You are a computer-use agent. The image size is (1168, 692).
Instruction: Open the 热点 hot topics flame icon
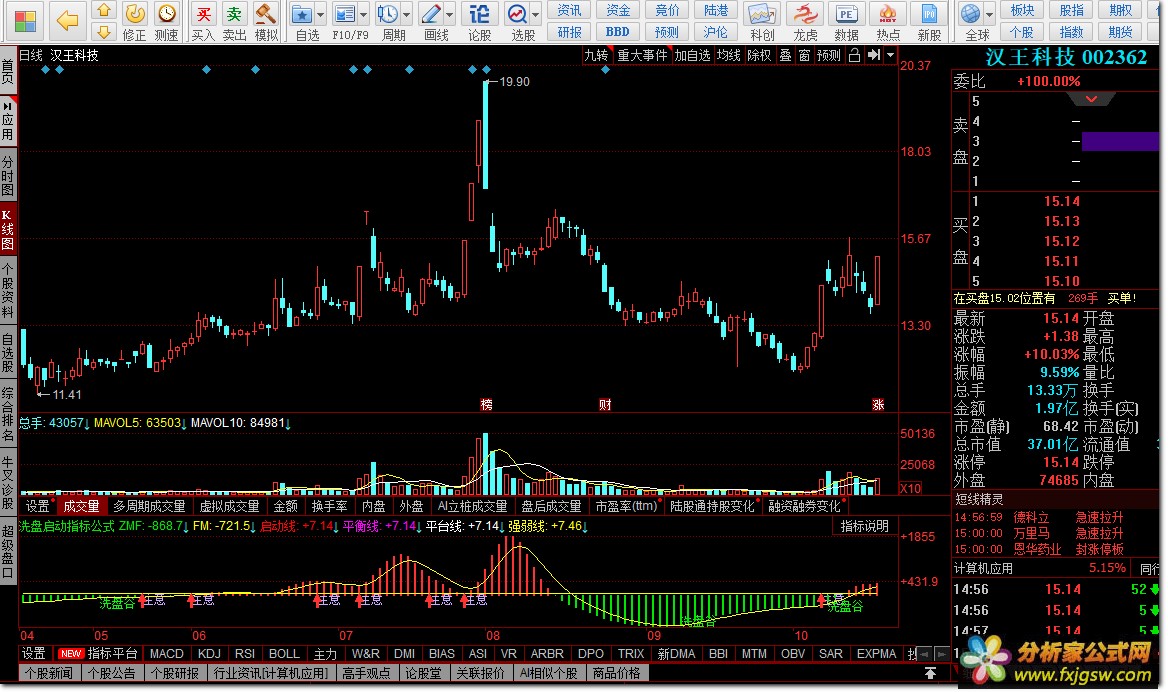[x=887, y=13]
